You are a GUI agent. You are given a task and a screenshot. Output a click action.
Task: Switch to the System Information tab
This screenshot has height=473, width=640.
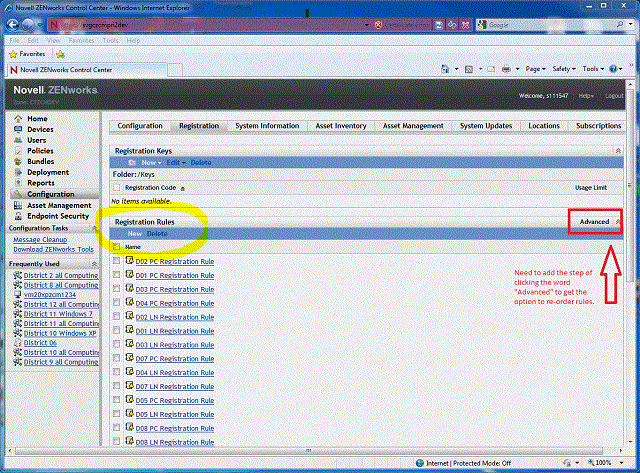(x=267, y=126)
